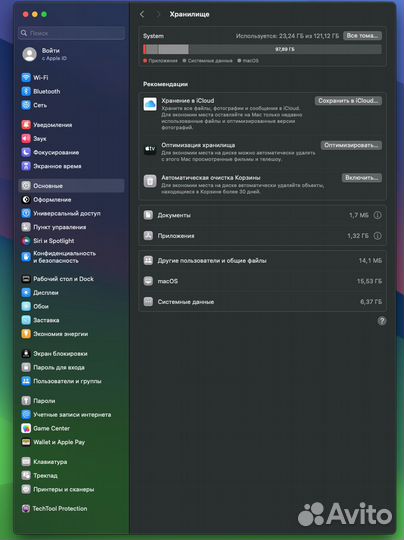This screenshot has width=404, height=540.
Task: Open the macOS storage row
Action: point(262,281)
